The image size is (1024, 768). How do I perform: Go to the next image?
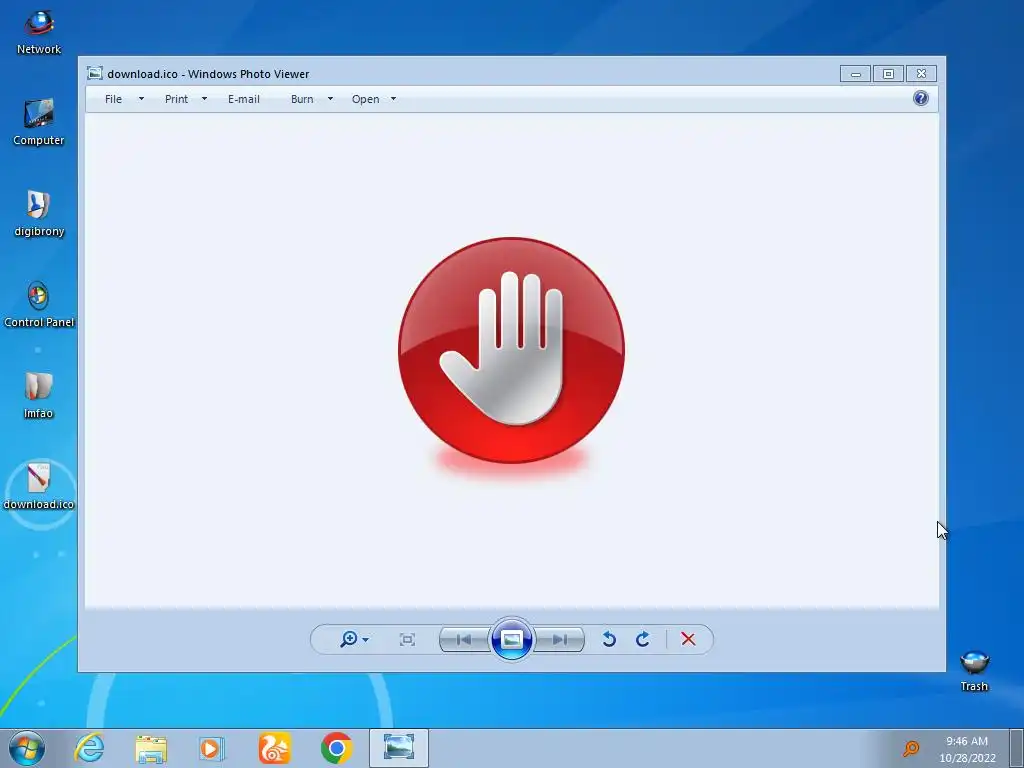click(x=559, y=639)
